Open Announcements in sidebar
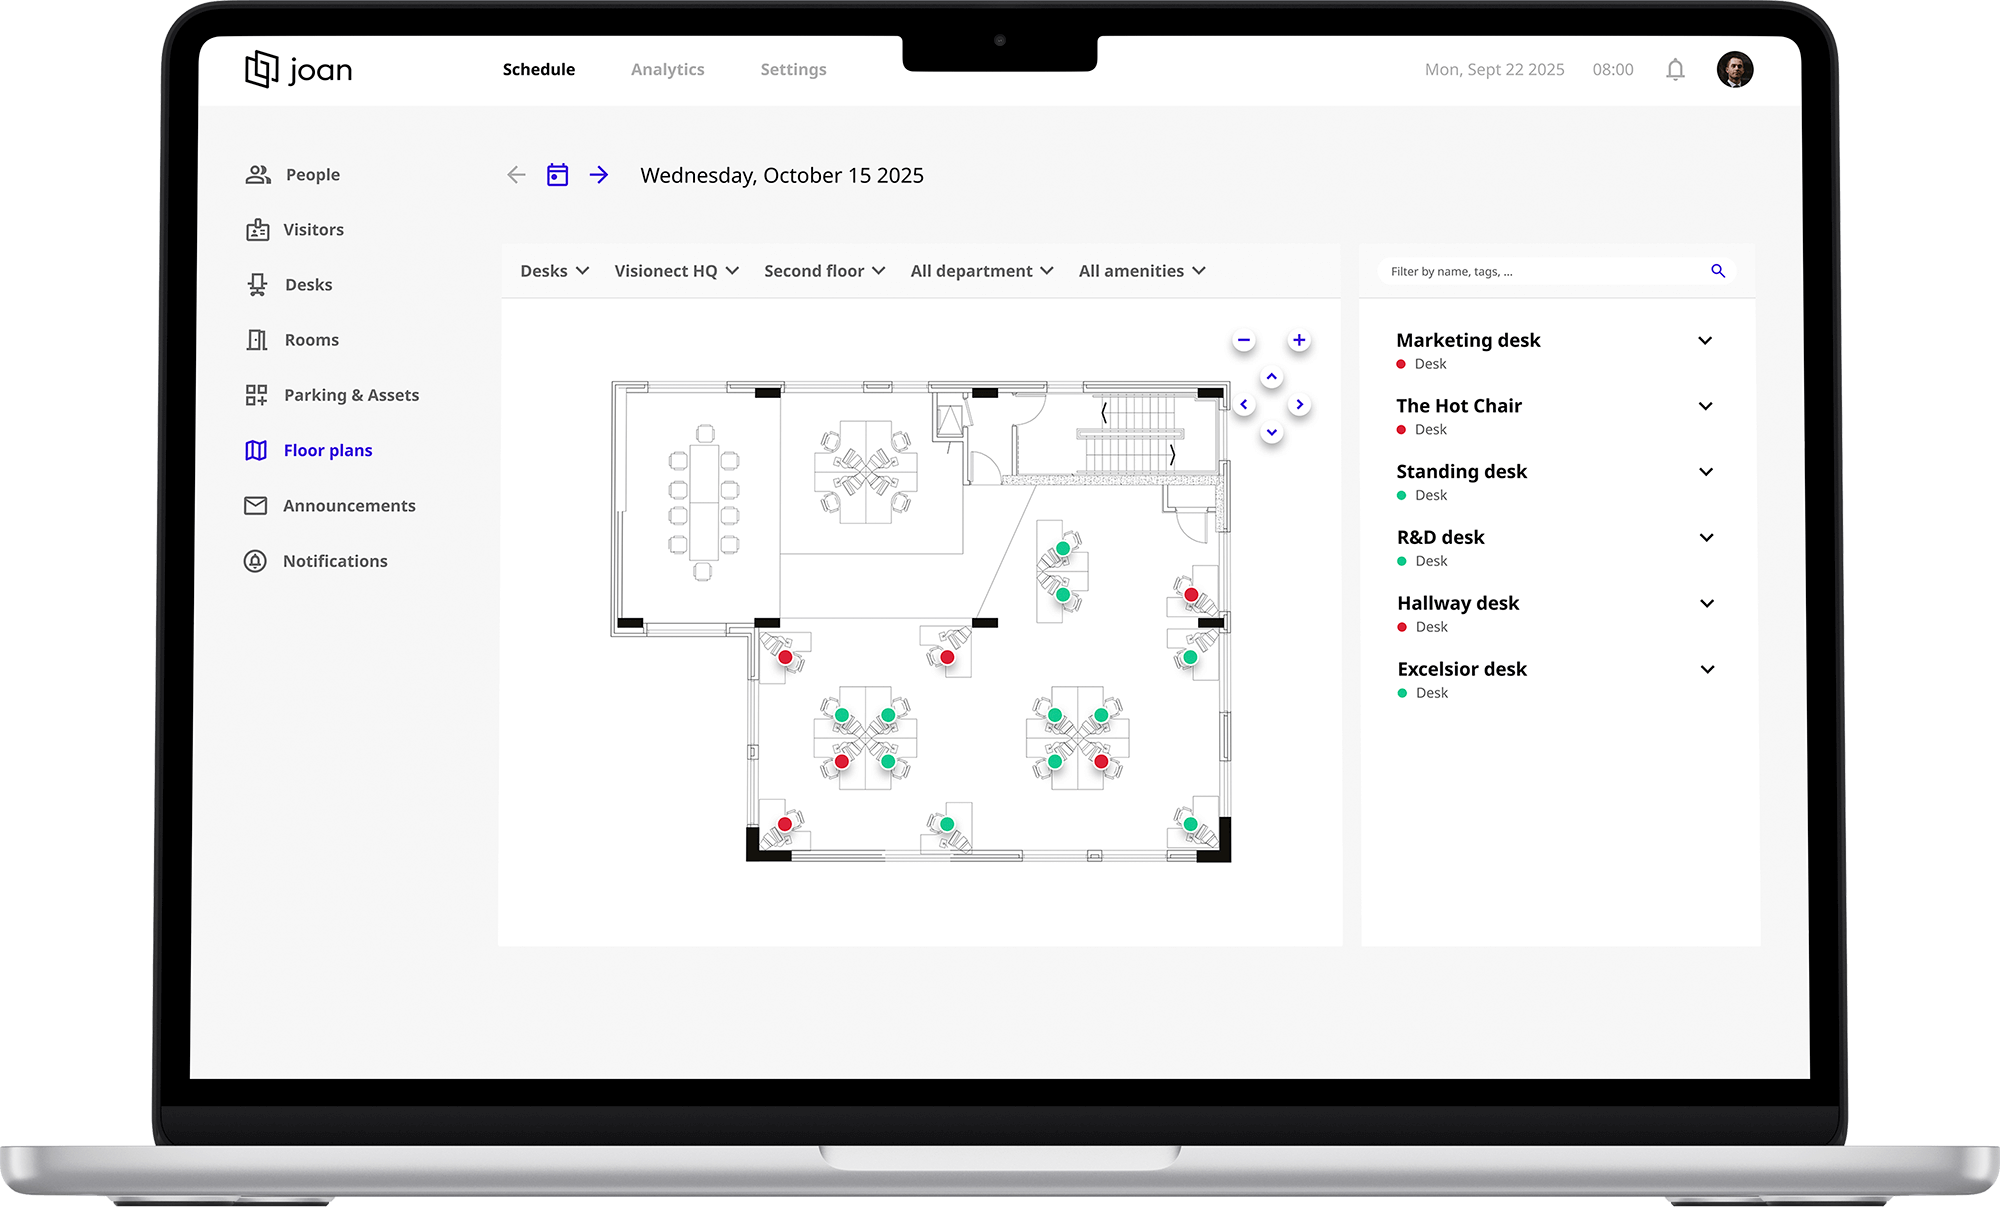The width and height of the screenshot is (2000, 1207). (348, 506)
